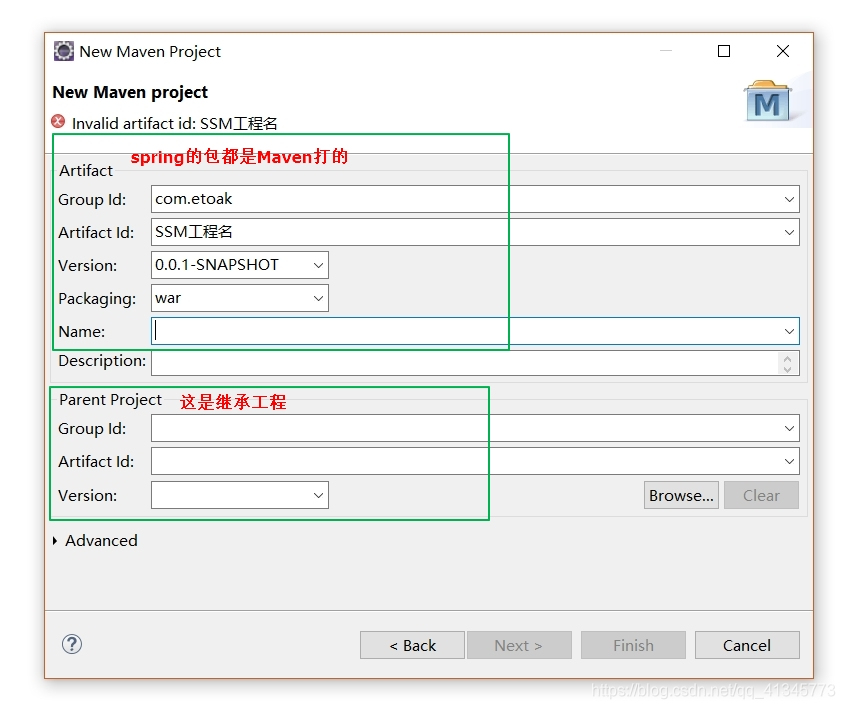Image resolution: width=845 pixels, height=709 pixels.
Task: Browse for a parent project
Action: (681, 495)
